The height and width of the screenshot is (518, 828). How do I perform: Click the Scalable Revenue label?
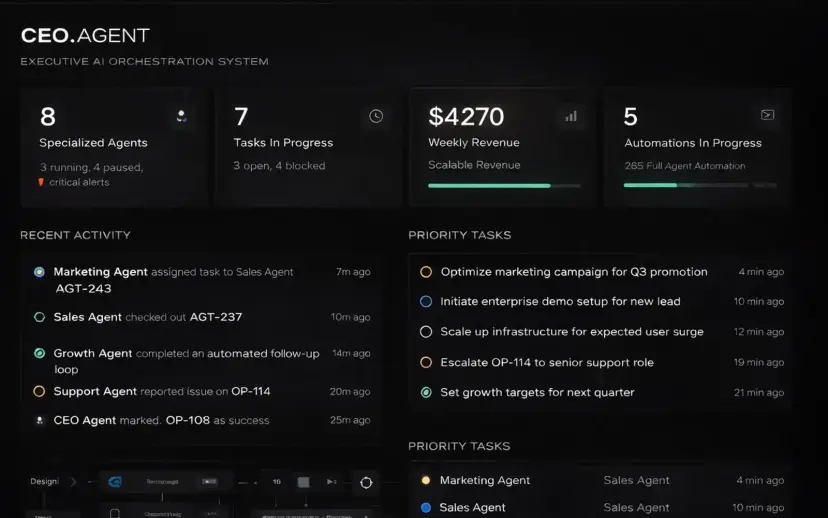tap(474, 165)
